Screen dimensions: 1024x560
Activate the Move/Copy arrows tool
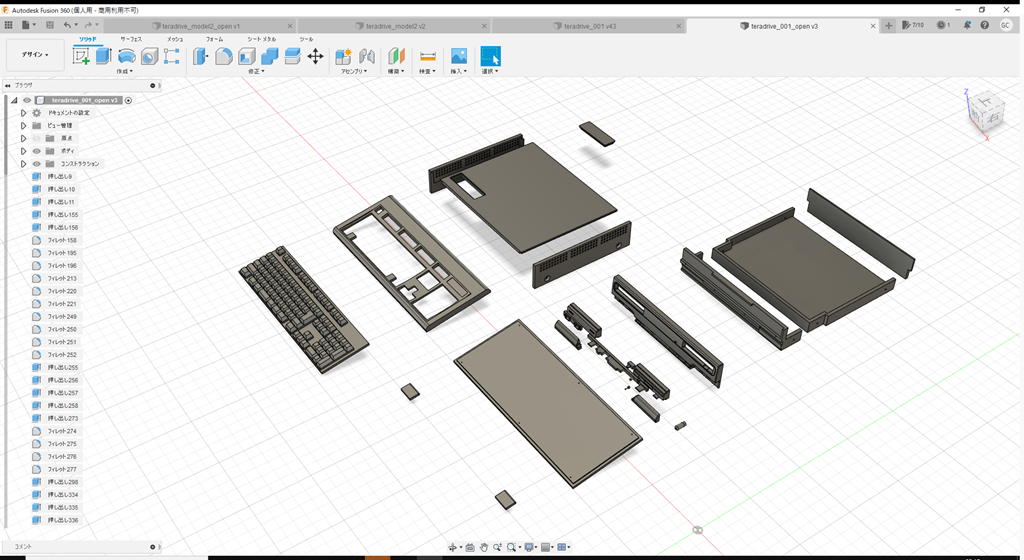click(315, 56)
